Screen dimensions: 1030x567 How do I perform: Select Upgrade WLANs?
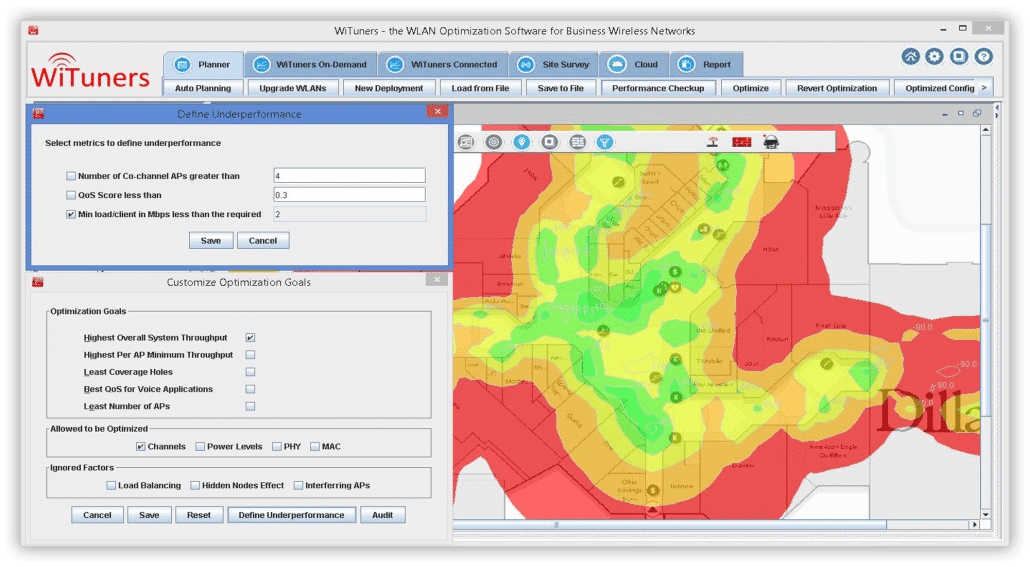click(292, 88)
